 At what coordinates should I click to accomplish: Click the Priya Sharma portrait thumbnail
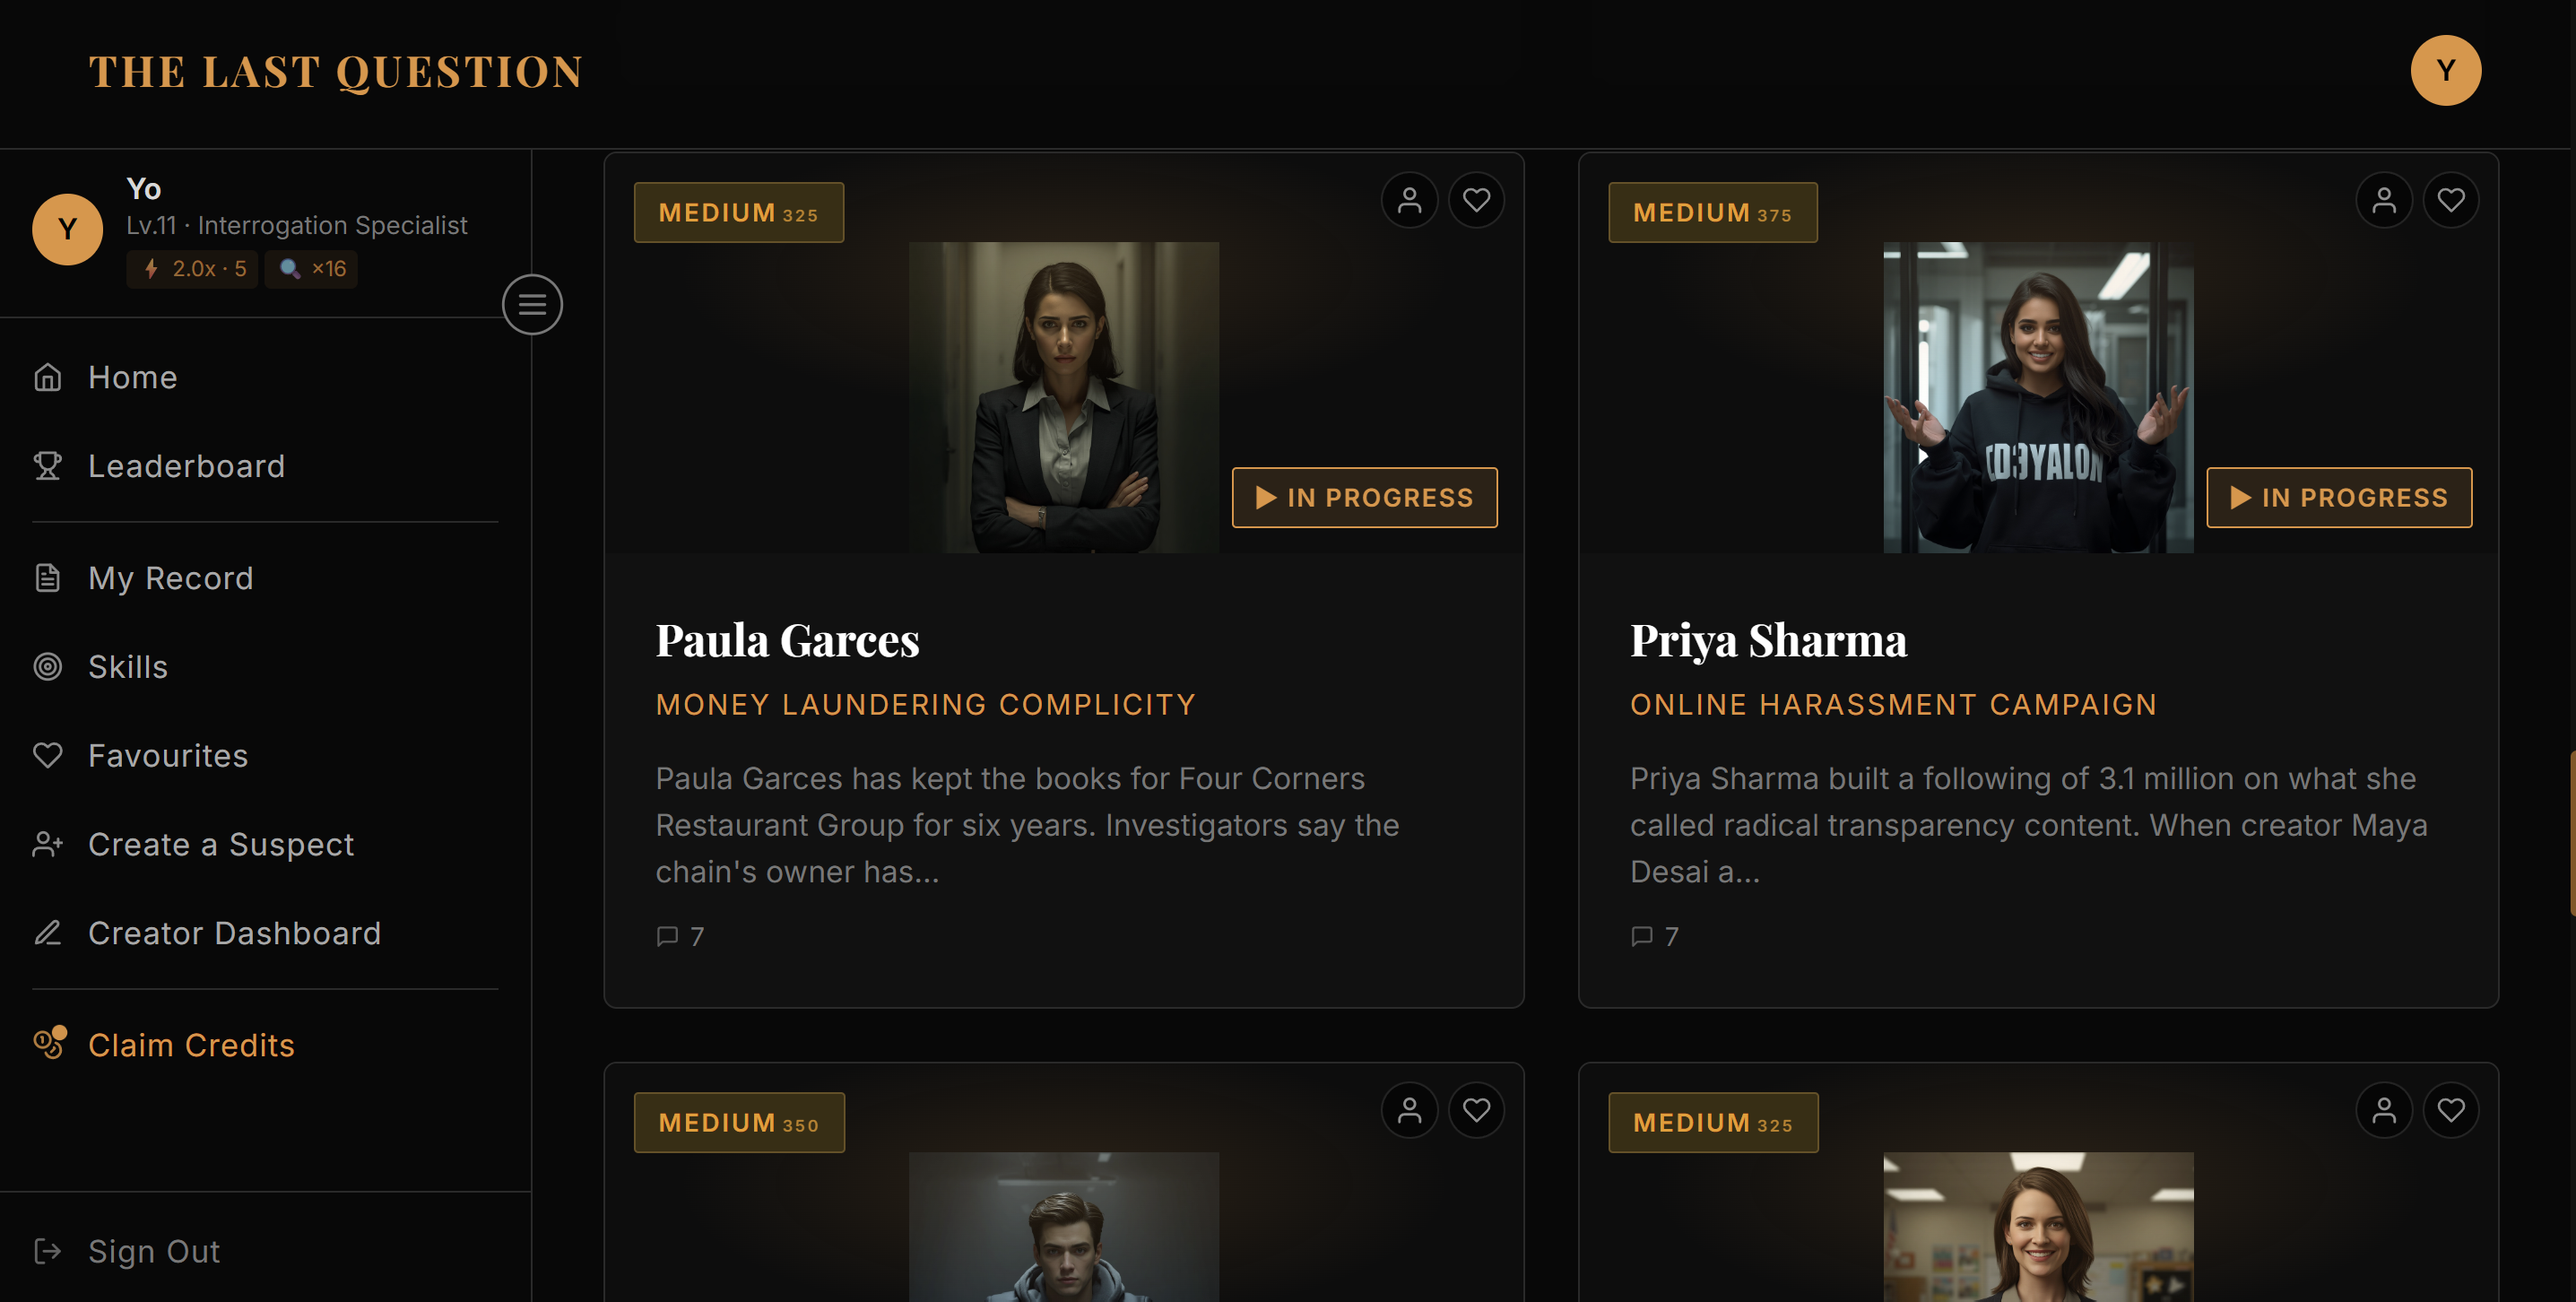2038,397
